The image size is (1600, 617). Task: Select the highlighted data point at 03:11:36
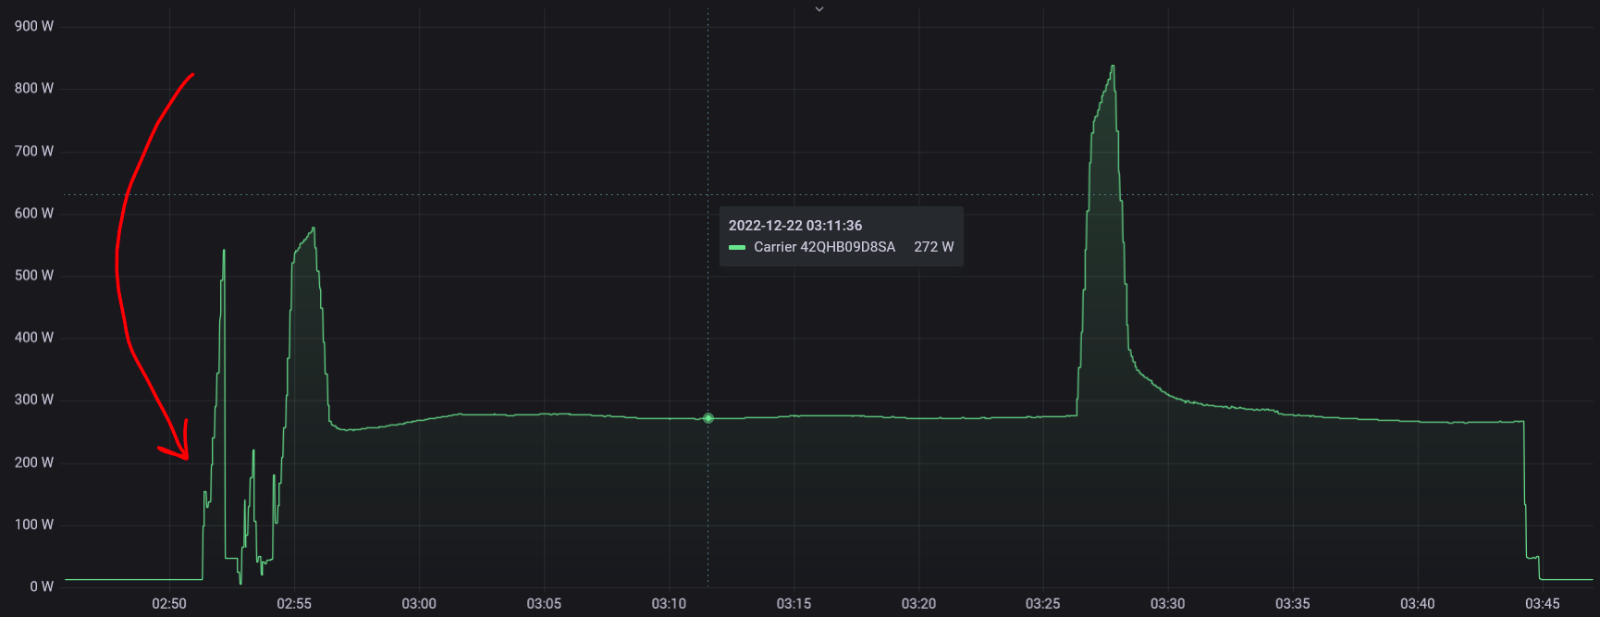pos(708,418)
